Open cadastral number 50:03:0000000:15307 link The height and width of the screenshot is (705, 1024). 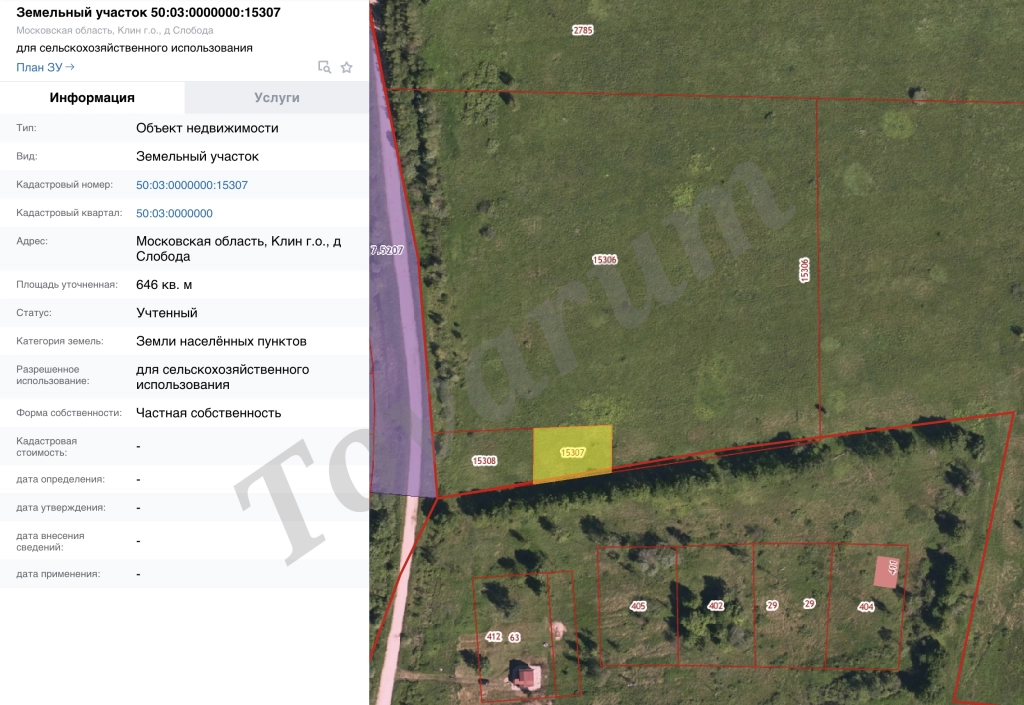[x=192, y=185]
